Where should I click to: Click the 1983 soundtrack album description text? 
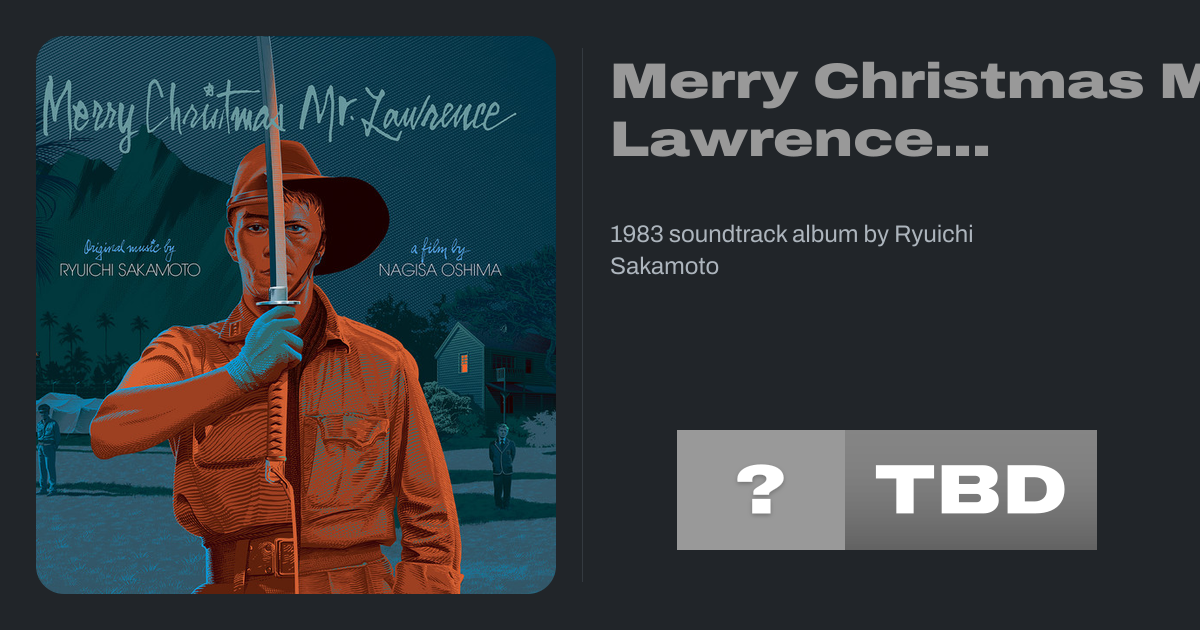[791, 250]
